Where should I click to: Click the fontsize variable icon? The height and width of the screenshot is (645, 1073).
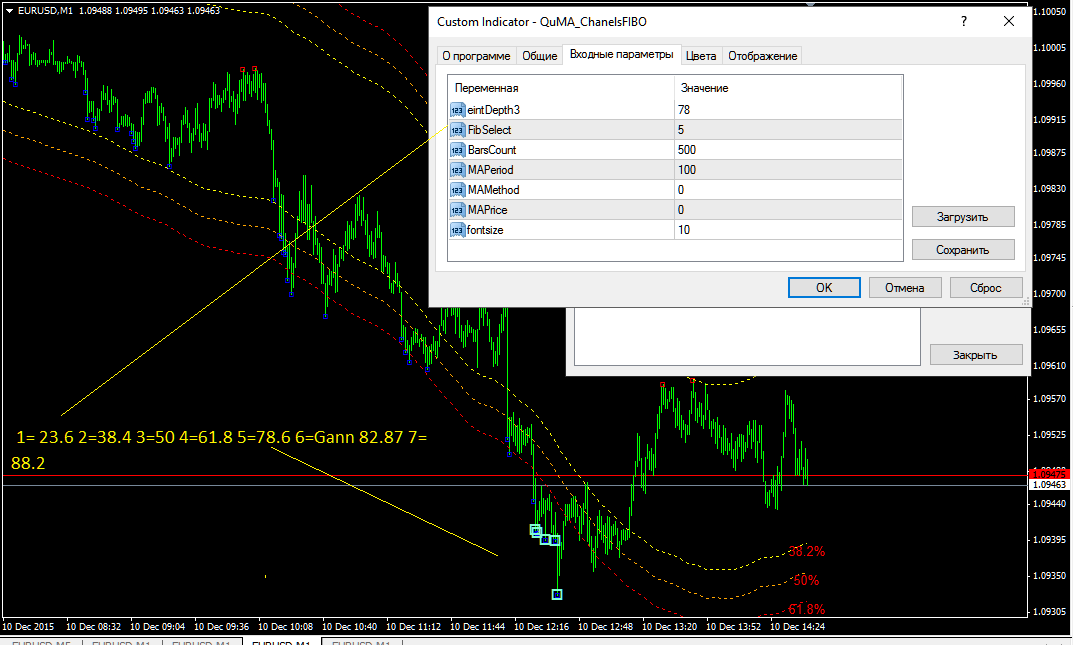point(457,230)
